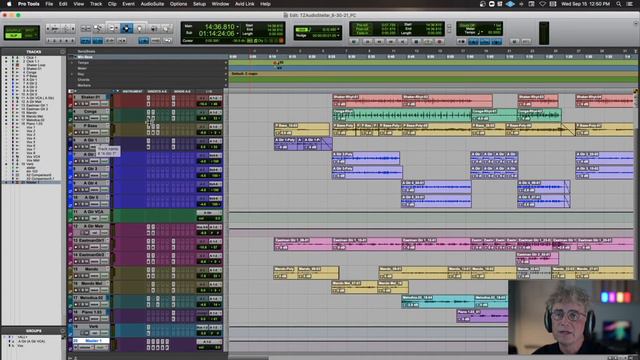Add a tempo change with Tempo ruler plus
The height and width of the screenshot is (360, 640).
pyautogui.click(x=226, y=63)
